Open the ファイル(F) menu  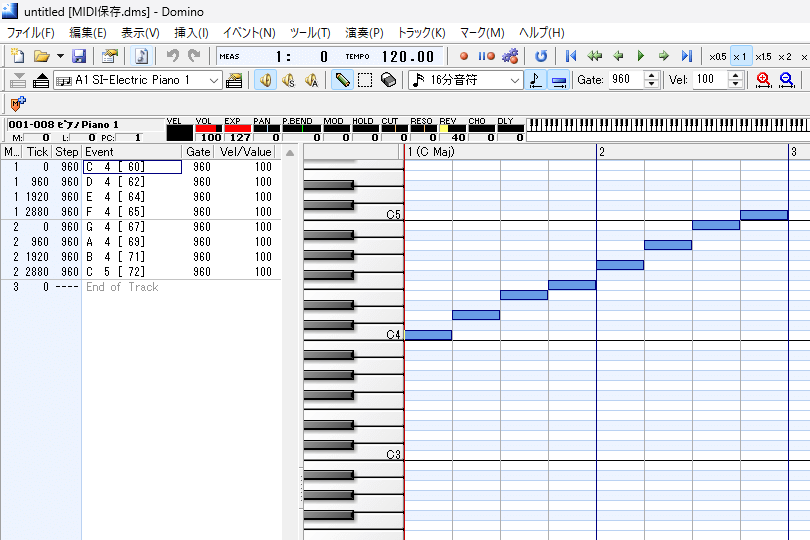pyautogui.click(x=31, y=33)
